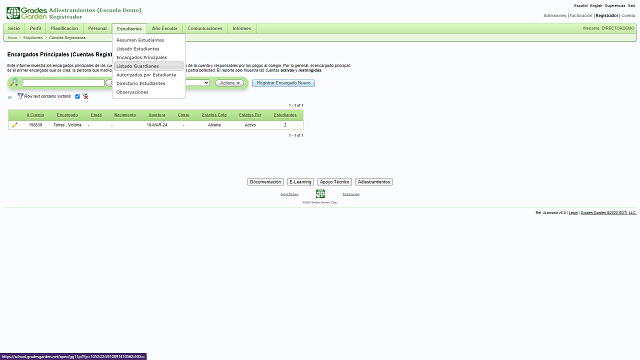Click the 19-MAR-24 date cell

click(x=157, y=125)
